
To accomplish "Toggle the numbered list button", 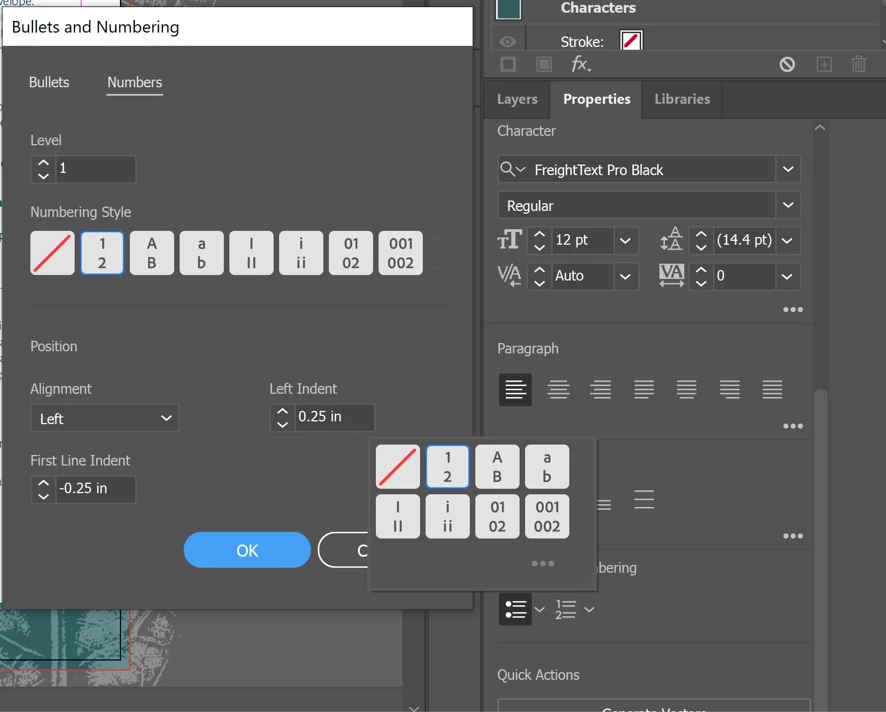I will point(566,610).
